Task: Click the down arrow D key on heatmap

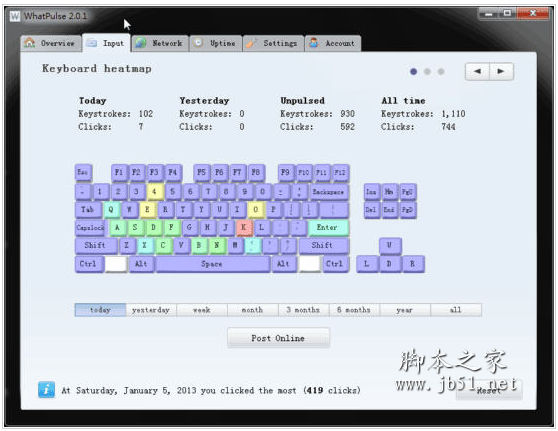Action: (390, 264)
